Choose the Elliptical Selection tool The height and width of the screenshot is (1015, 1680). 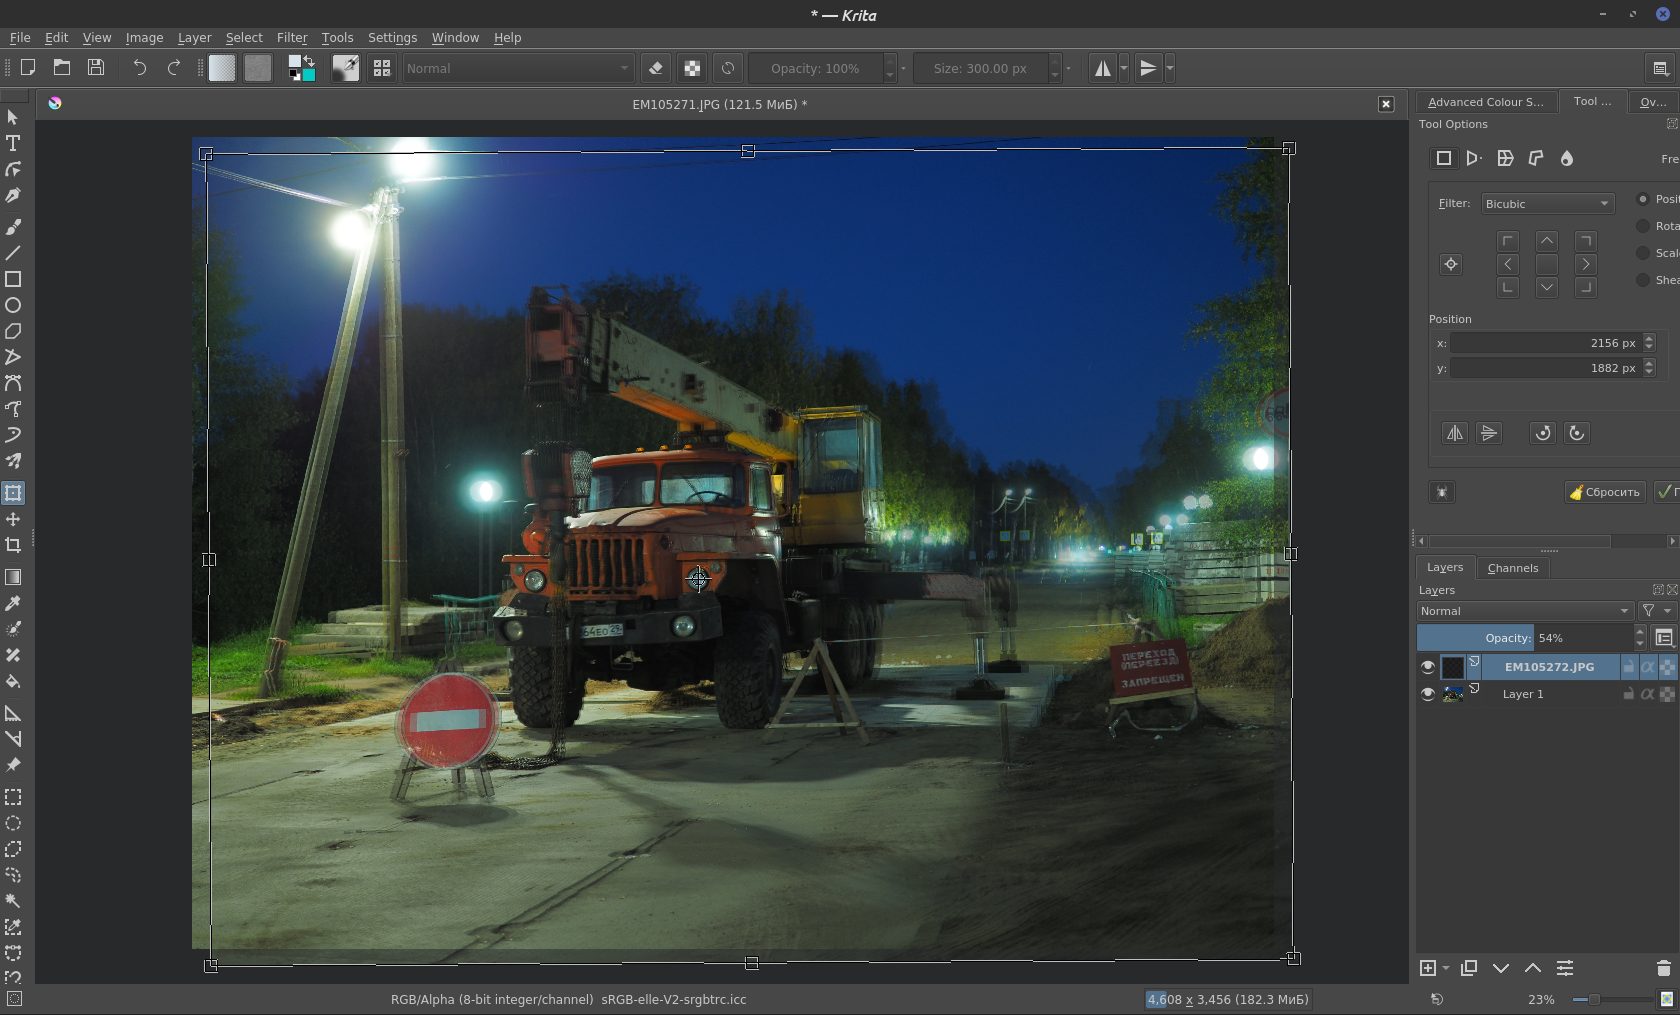pyautogui.click(x=13, y=823)
